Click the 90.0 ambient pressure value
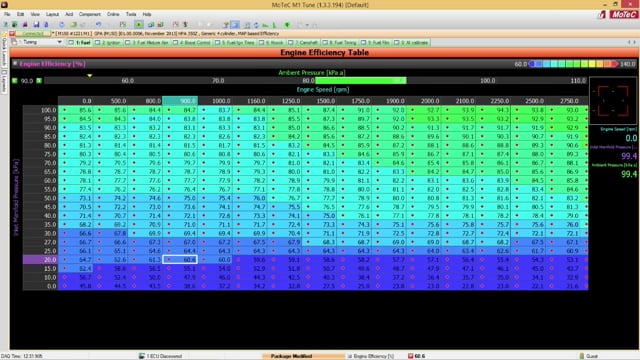This screenshot has width=640, height=360. (27, 81)
